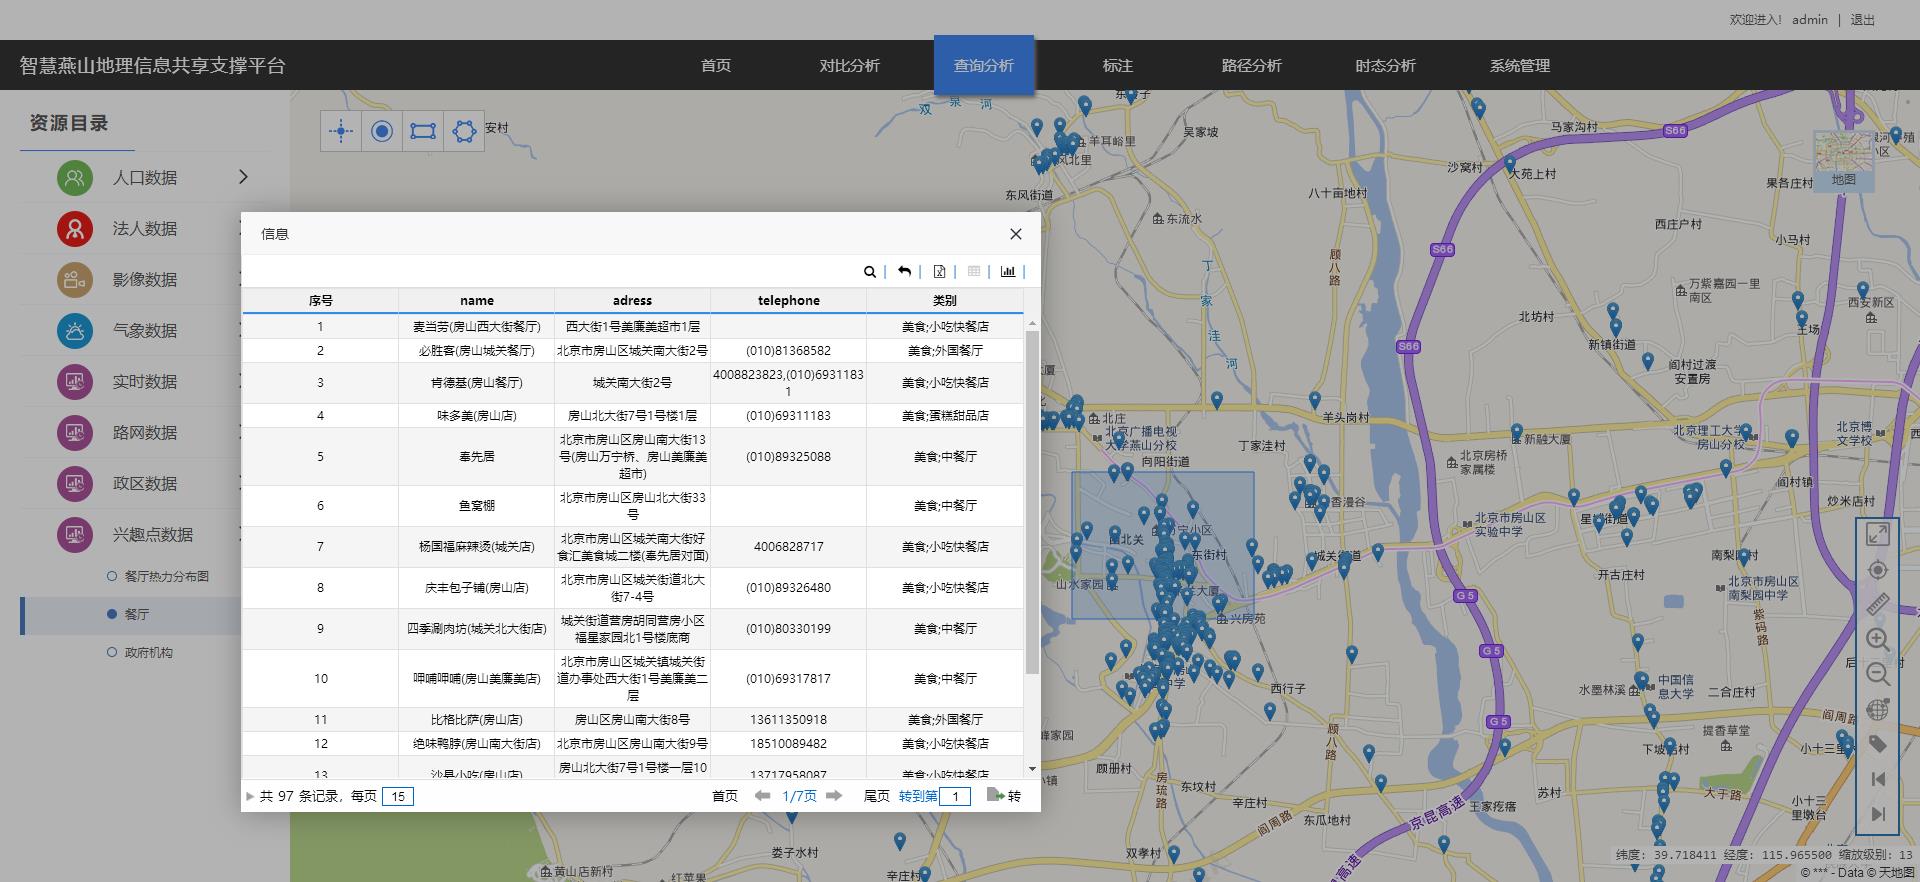Switch basemap via 地图 thumbnail
Screen dimensions: 1920x882
pos(1844,160)
